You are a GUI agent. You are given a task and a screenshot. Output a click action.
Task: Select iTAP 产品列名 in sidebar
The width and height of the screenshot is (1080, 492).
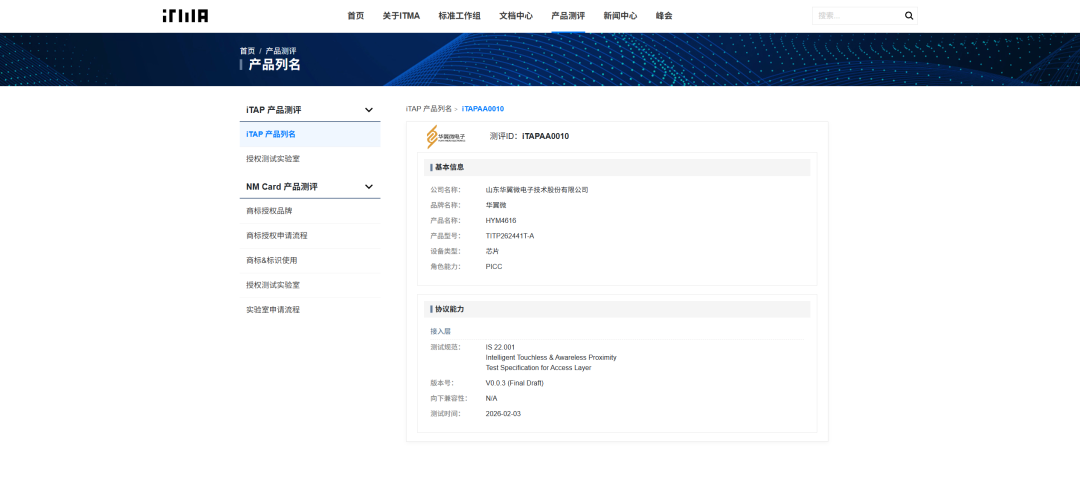point(310,134)
